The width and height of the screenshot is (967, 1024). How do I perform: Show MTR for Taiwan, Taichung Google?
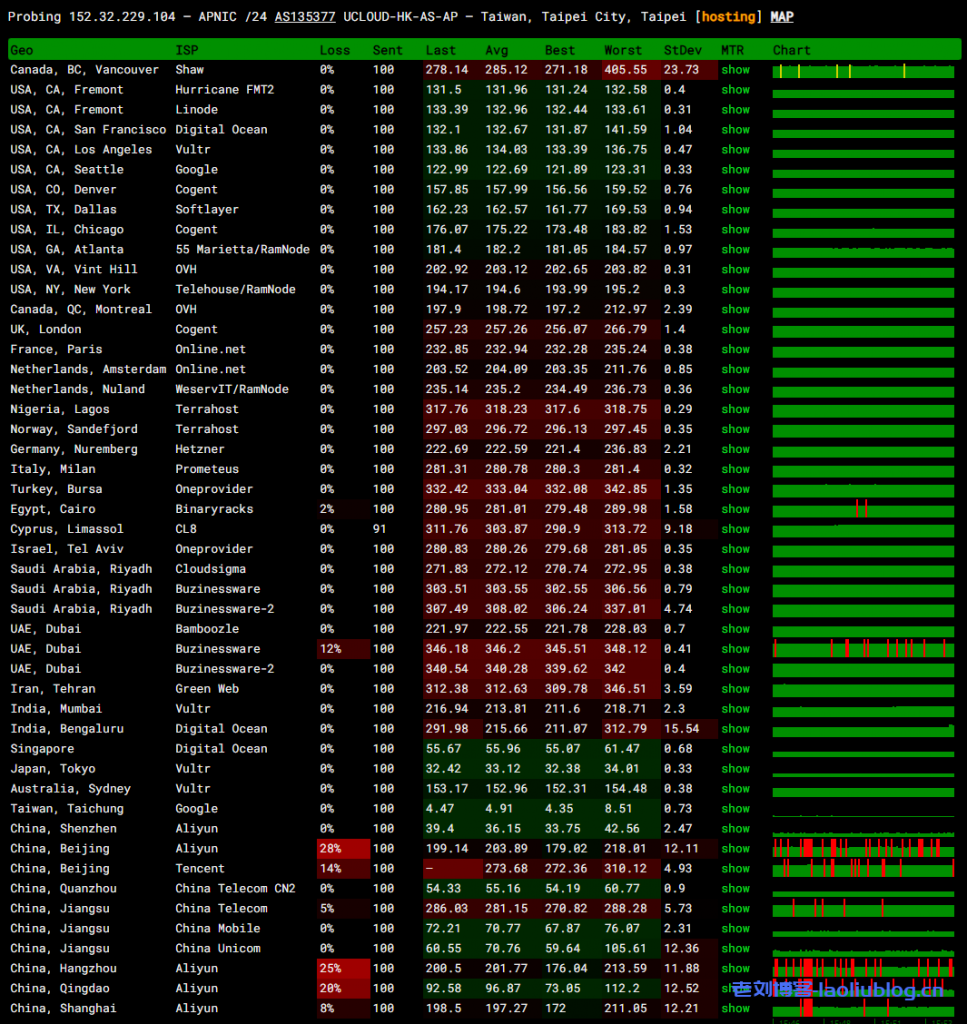click(735, 809)
